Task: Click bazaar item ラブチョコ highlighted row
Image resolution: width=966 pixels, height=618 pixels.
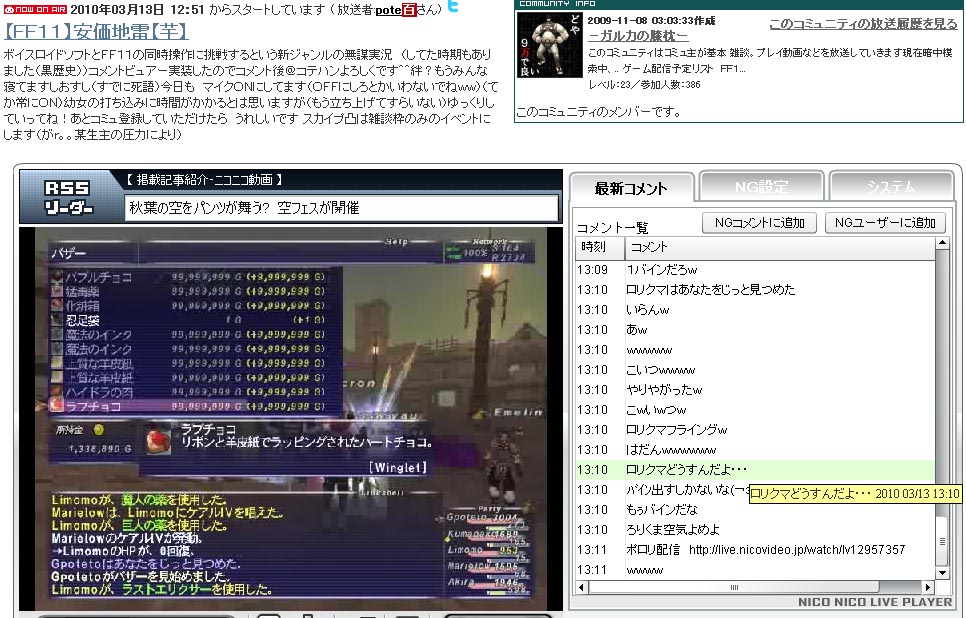Action: [x=196, y=406]
